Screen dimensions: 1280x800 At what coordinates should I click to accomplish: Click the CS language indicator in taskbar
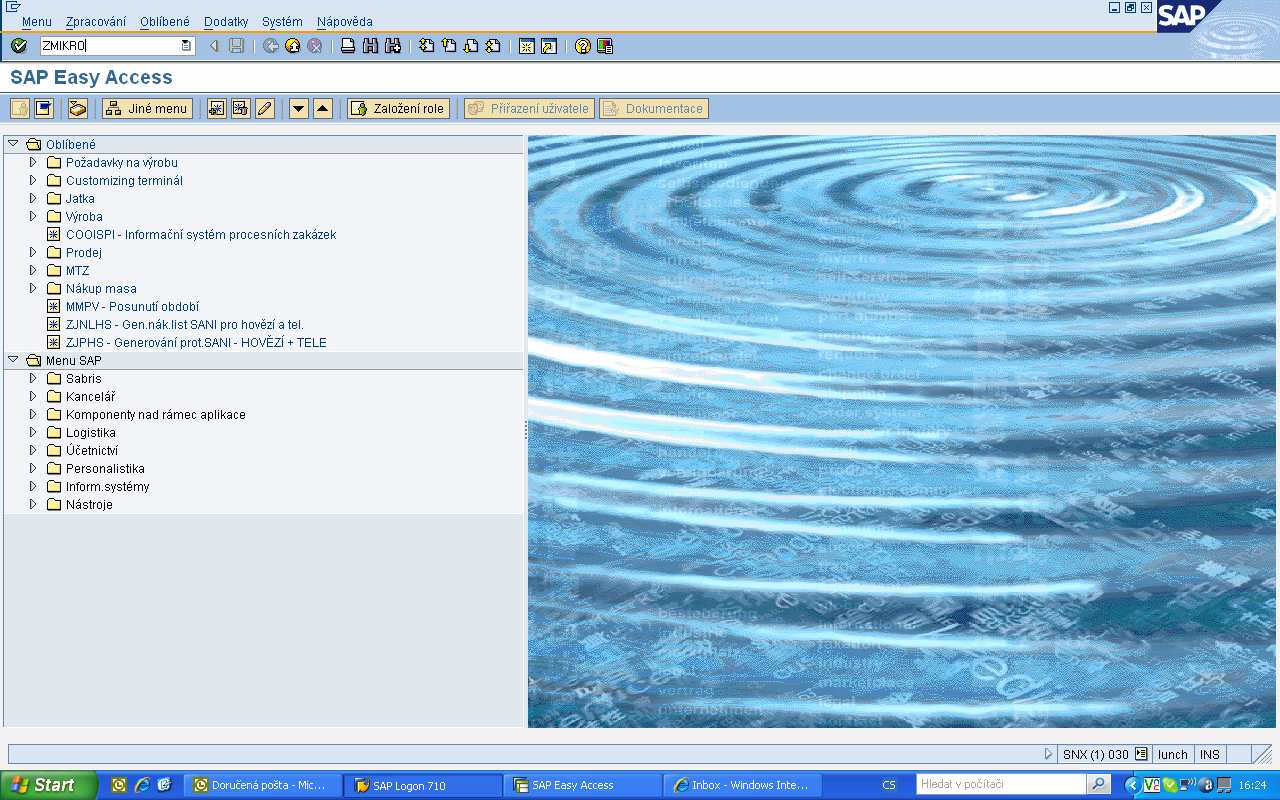[889, 785]
